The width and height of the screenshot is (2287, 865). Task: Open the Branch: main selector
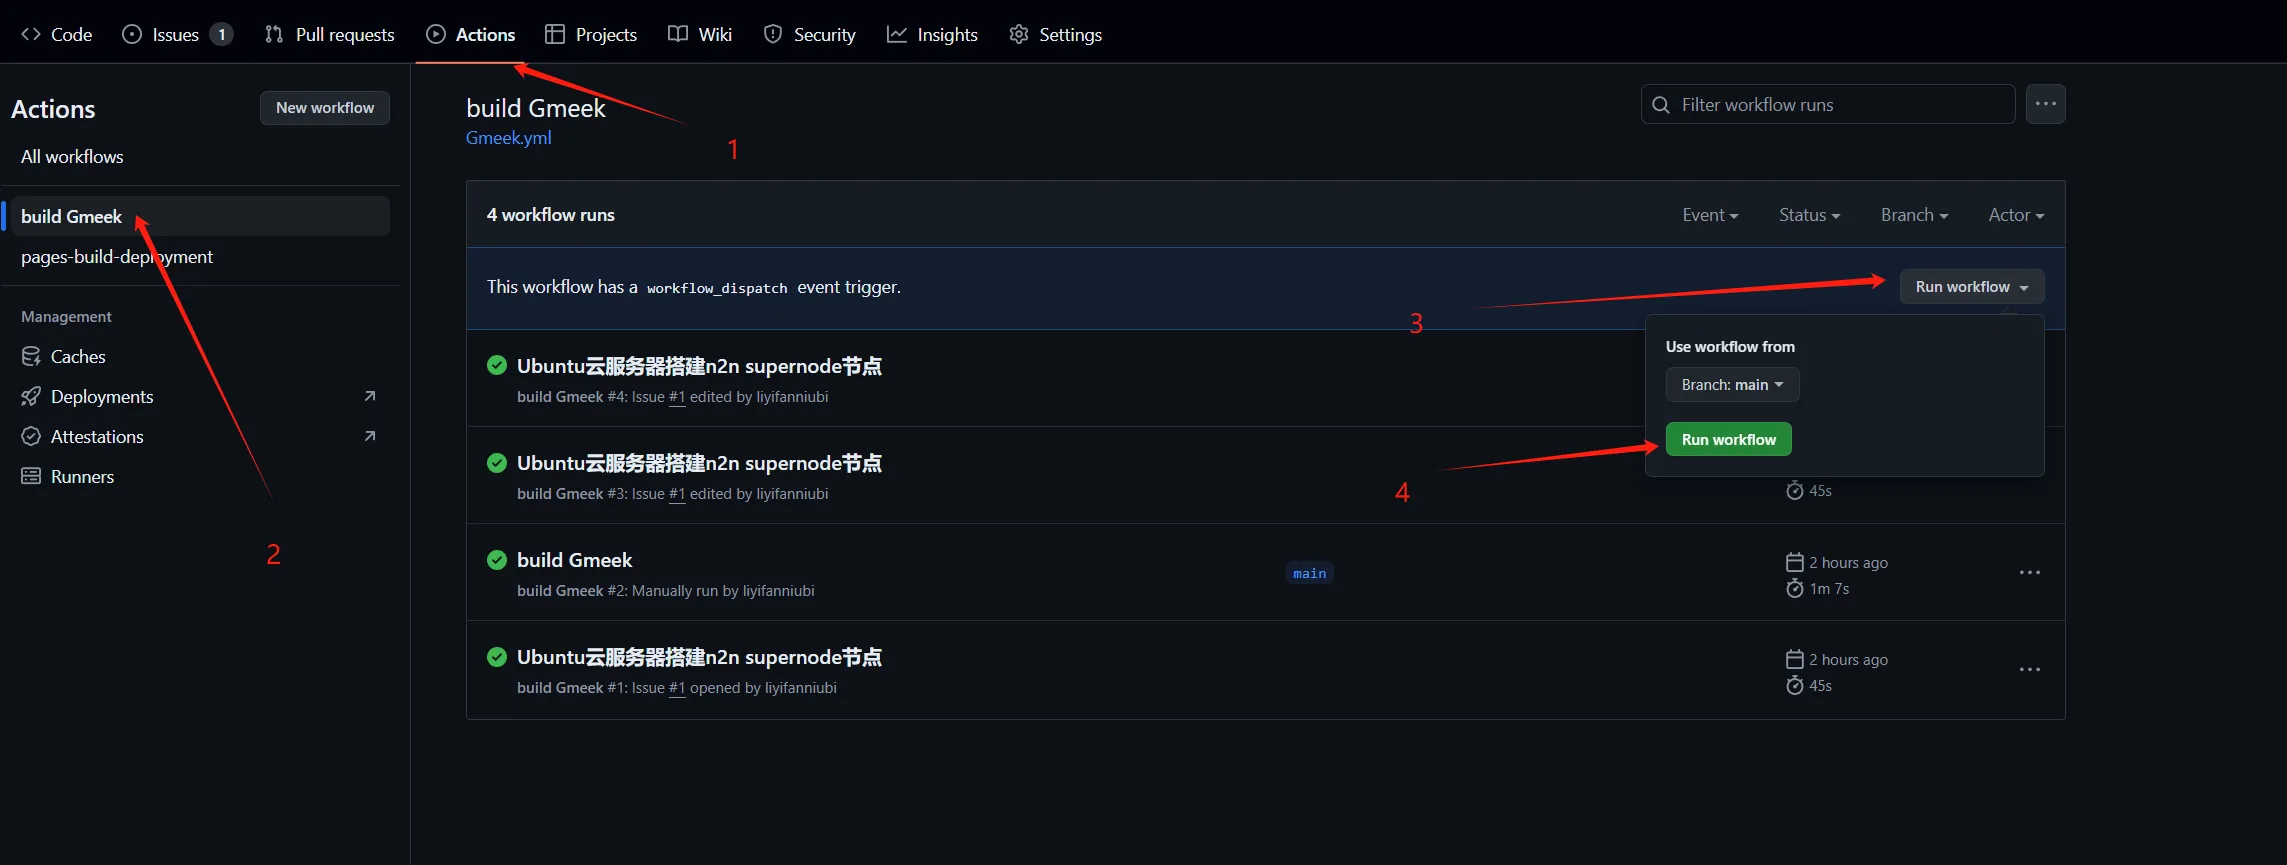[1731, 385]
